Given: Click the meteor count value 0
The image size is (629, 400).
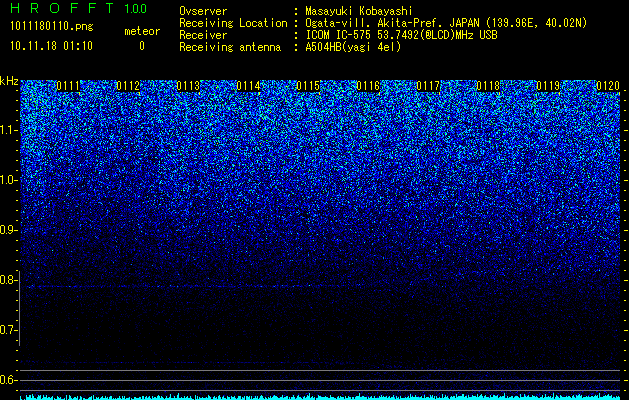Looking at the screenshot, I should [142, 46].
